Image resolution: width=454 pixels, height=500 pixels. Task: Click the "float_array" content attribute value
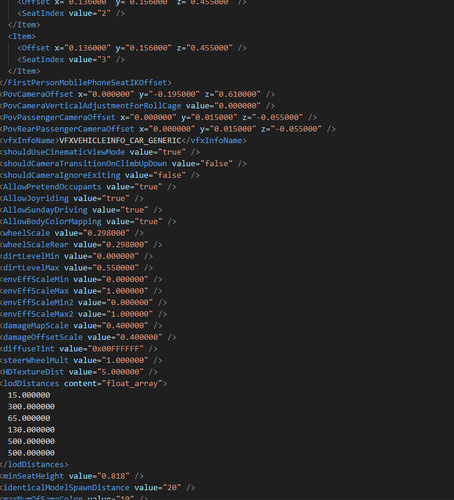132,383
